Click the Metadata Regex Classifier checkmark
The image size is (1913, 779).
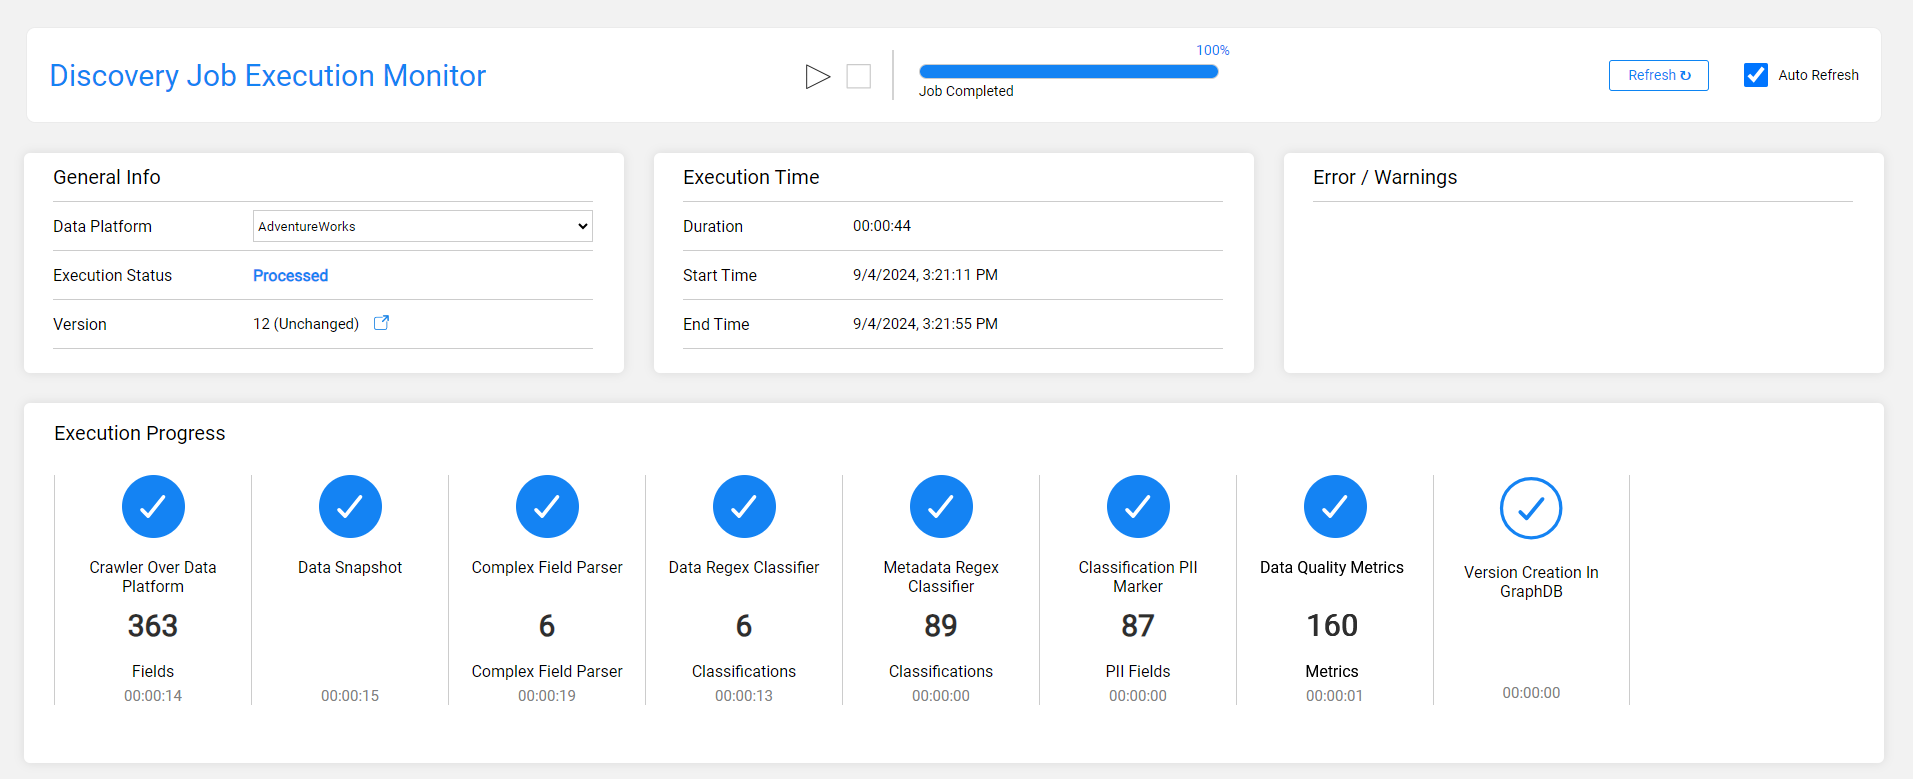pos(941,507)
